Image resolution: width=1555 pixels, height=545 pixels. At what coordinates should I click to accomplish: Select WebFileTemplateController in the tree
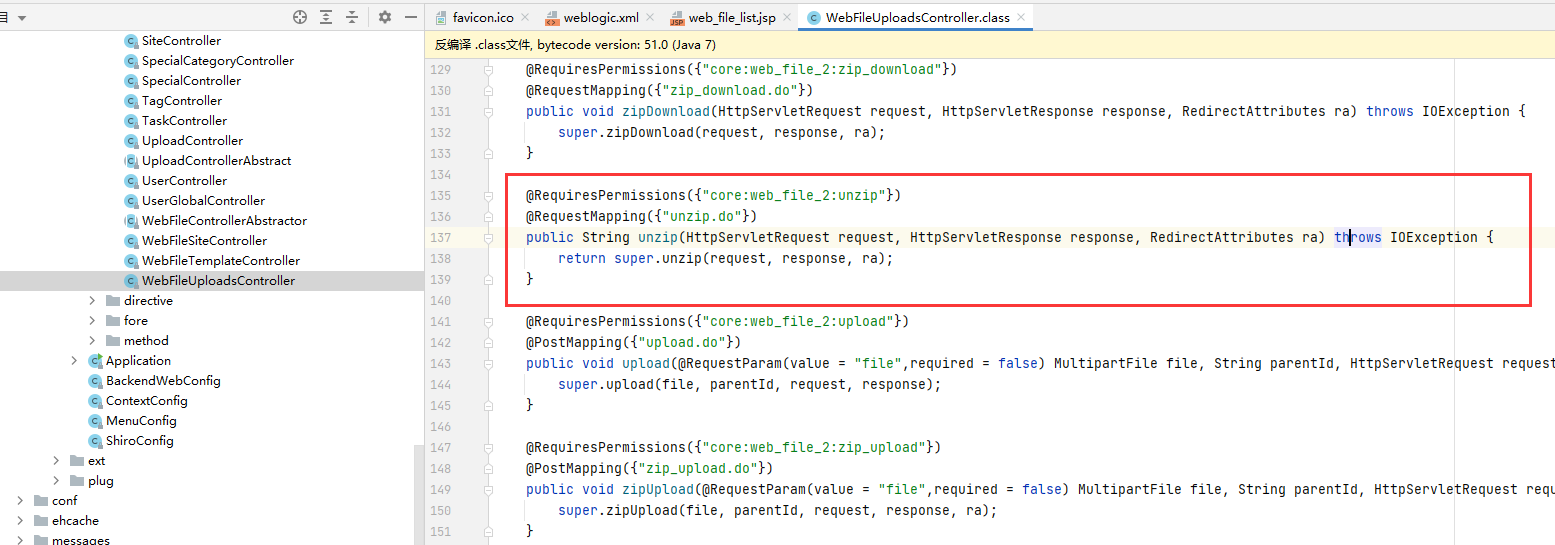pyautogui.click(x=221, y=261)
